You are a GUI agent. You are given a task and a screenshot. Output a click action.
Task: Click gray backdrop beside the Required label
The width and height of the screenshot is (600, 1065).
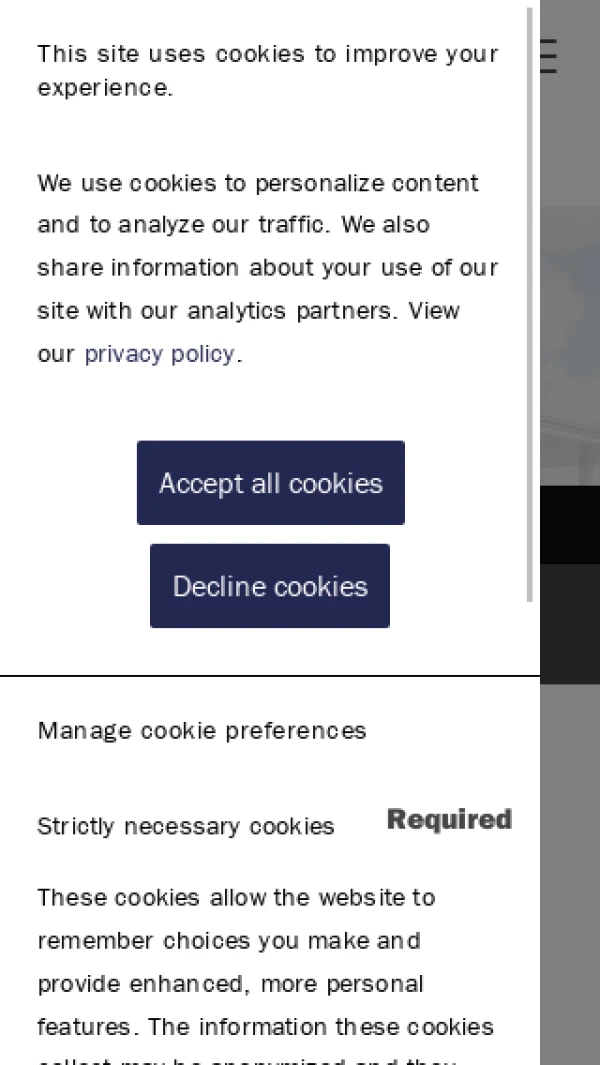coord(570,820)
